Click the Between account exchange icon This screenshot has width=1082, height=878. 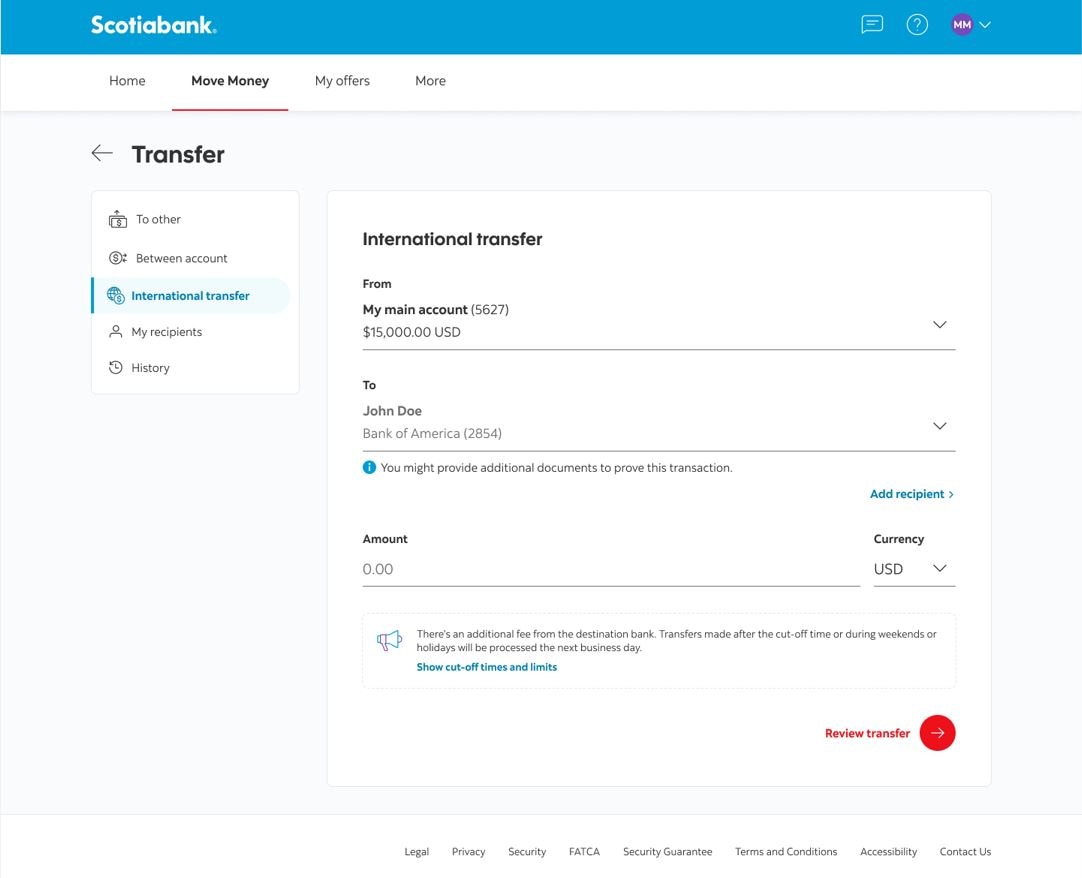tap(117, 258)
